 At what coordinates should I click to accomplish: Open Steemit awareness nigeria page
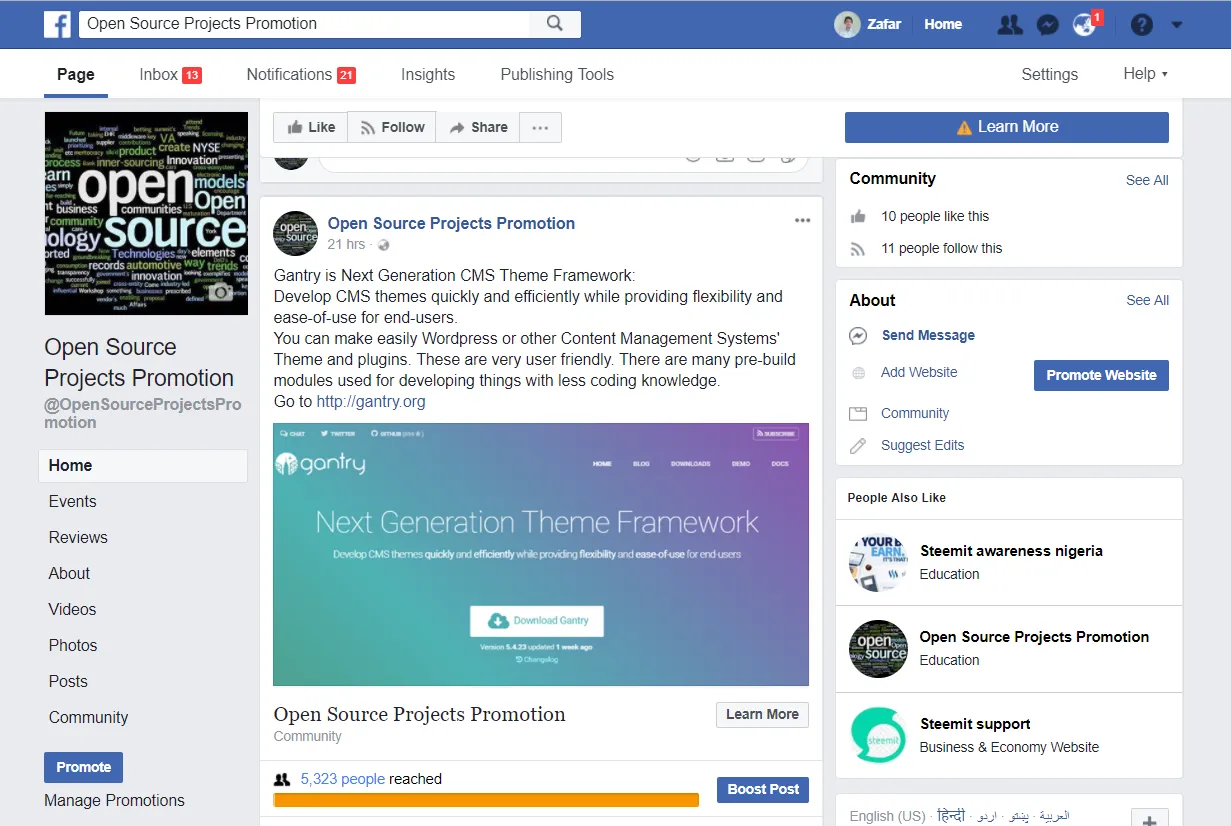(1011, 551)
